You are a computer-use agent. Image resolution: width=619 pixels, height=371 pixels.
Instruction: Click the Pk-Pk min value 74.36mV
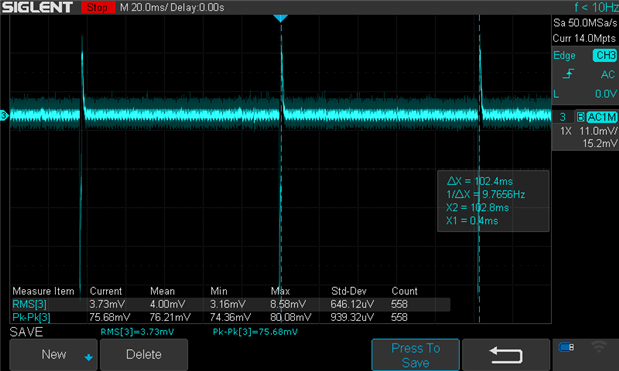coord(231,317)
